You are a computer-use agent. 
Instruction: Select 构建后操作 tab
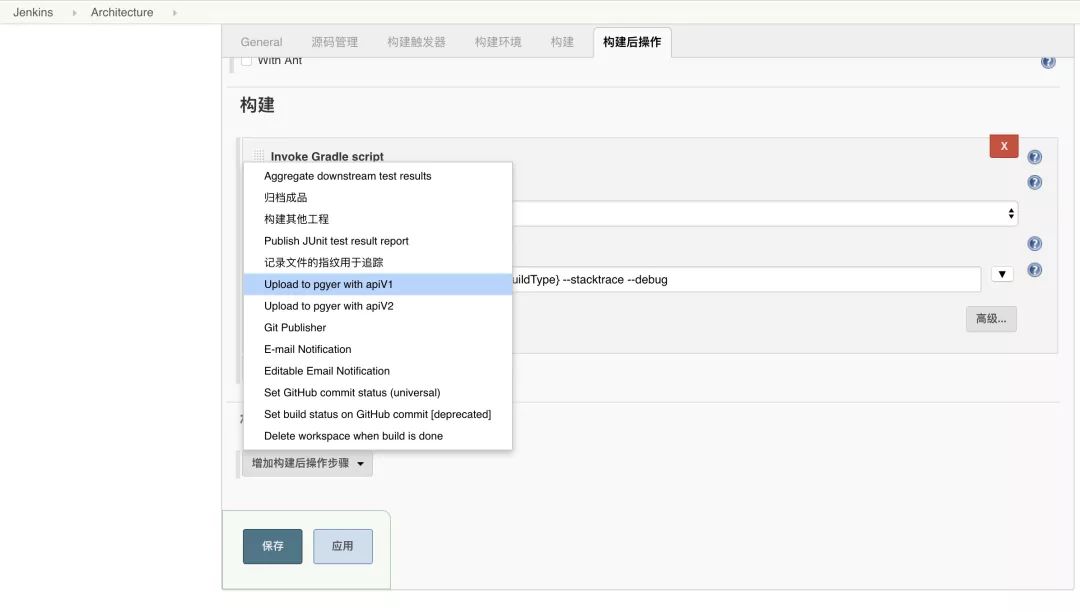click(632, 42)
